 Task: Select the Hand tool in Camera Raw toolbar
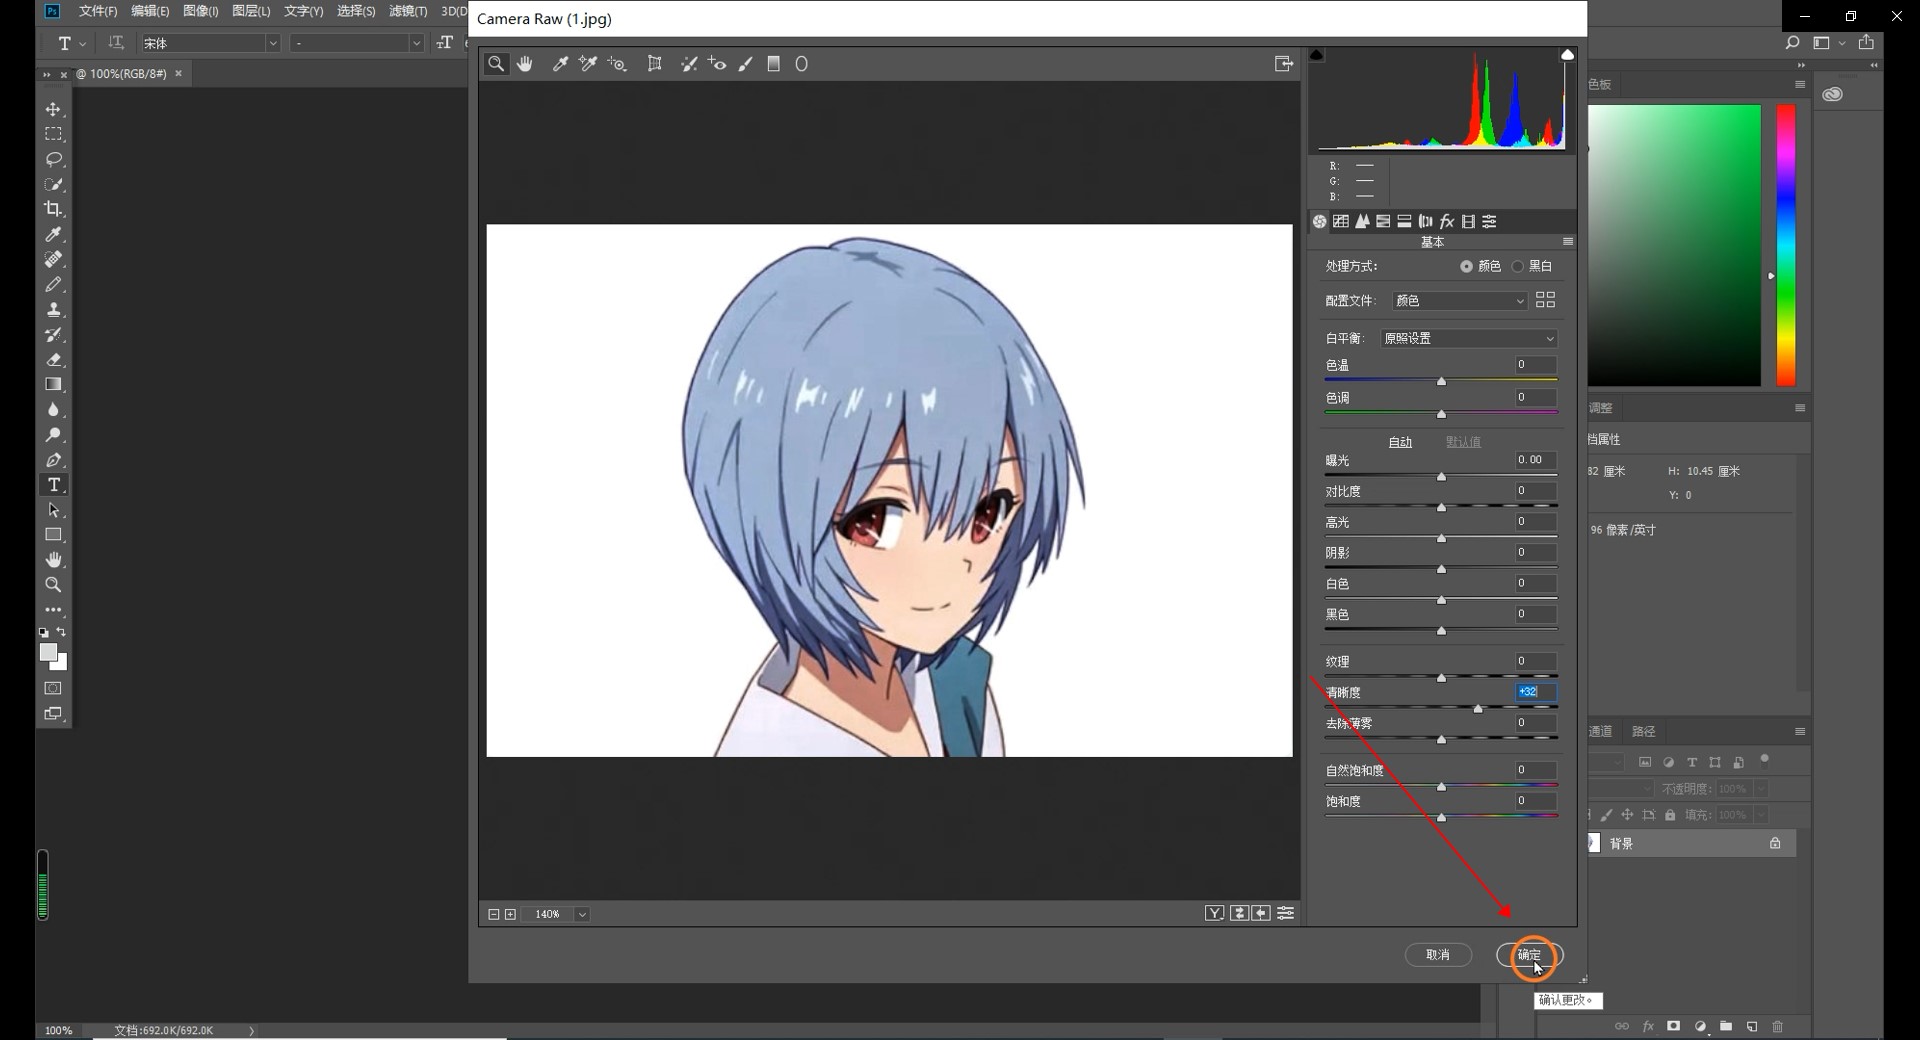tap(525, 64)
